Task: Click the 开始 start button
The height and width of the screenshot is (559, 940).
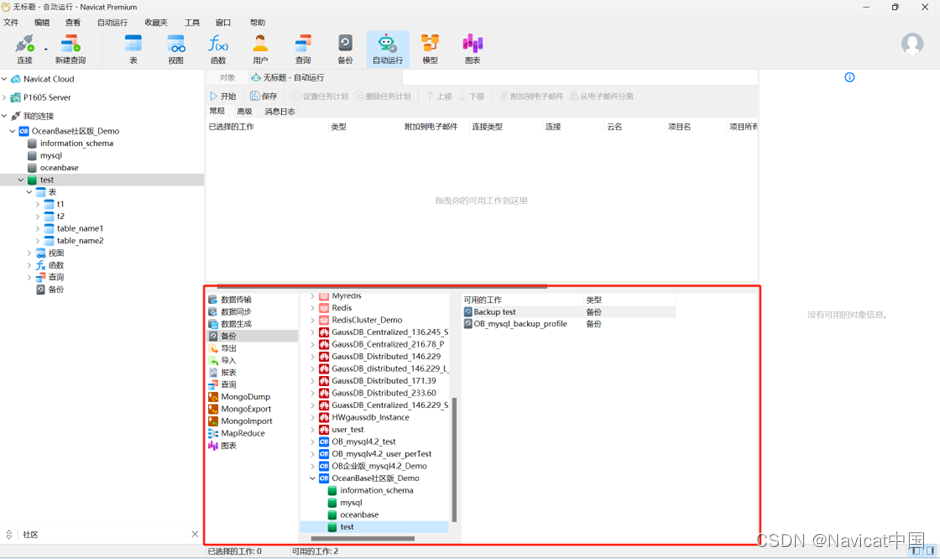Action: click(223, 96)
